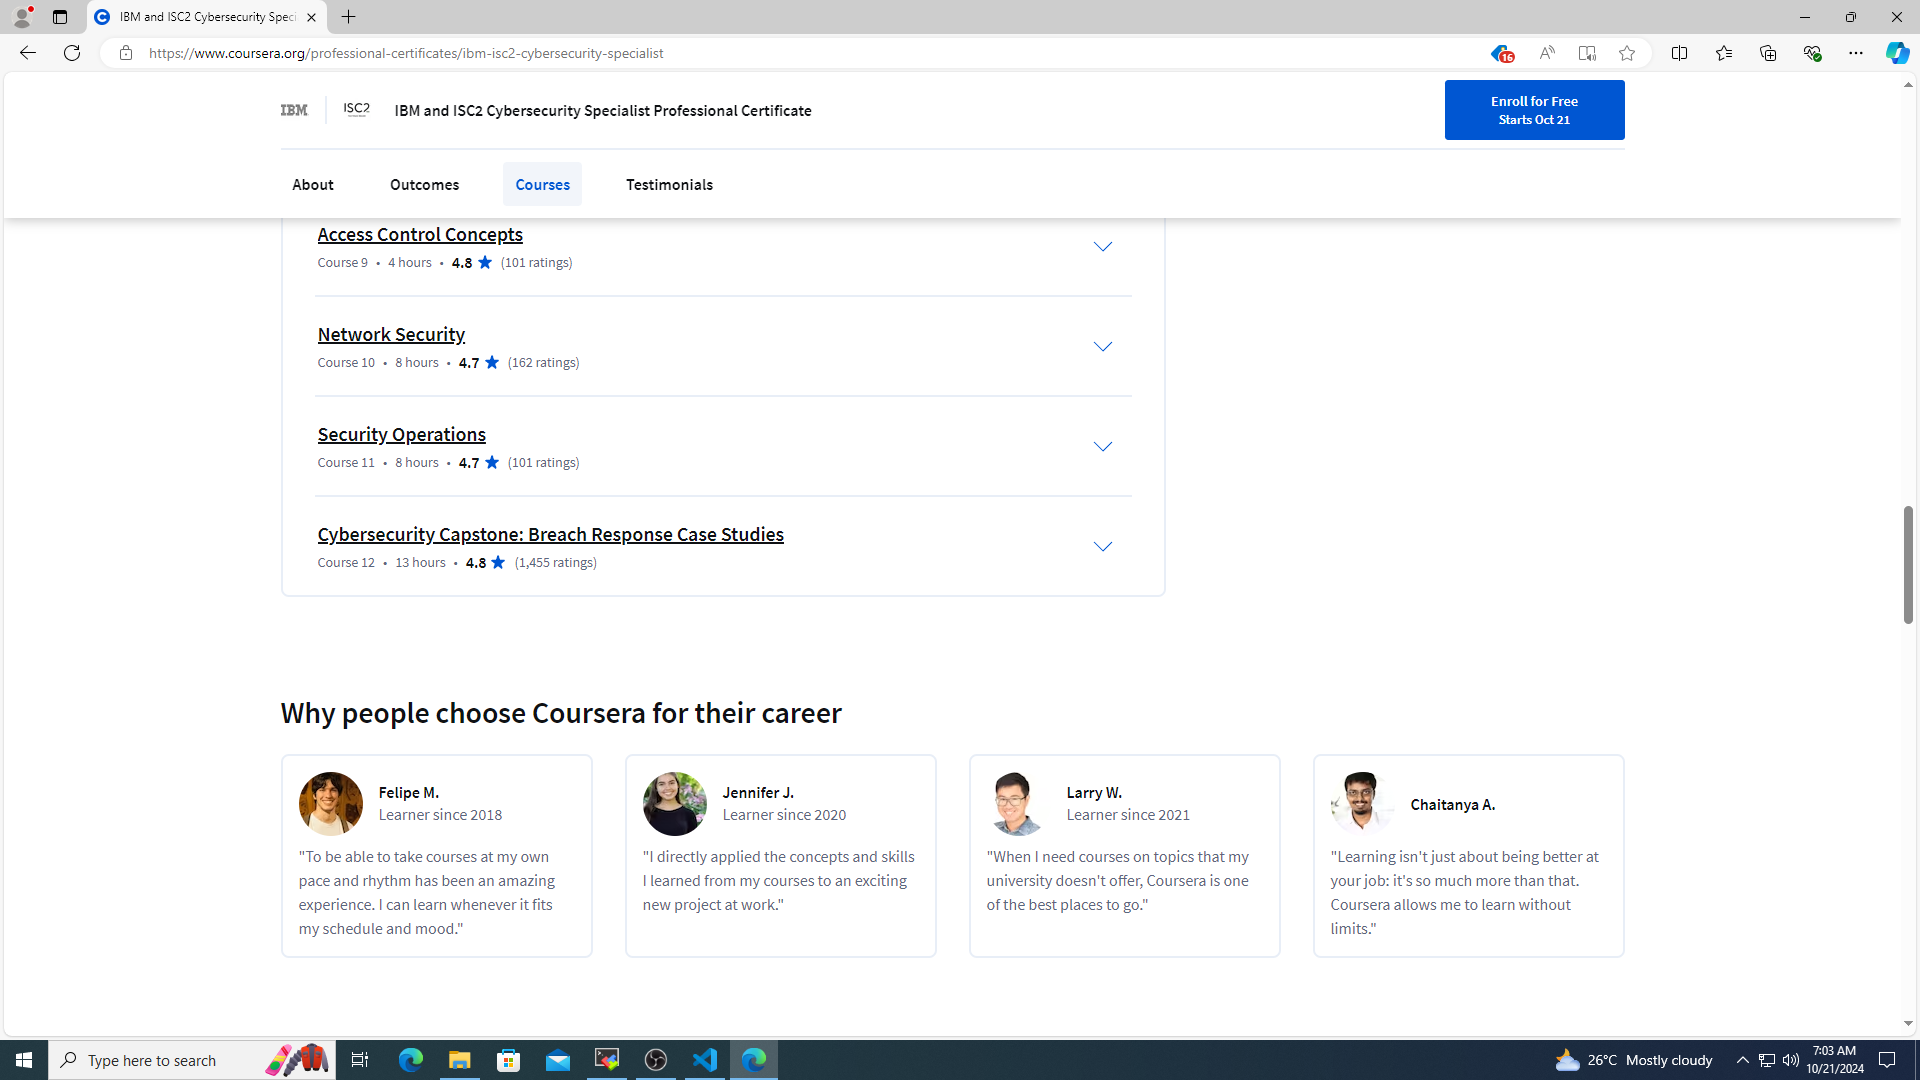Select the Courses section tab
The height and width of the screenshot is (1080, 1920).
542,184
